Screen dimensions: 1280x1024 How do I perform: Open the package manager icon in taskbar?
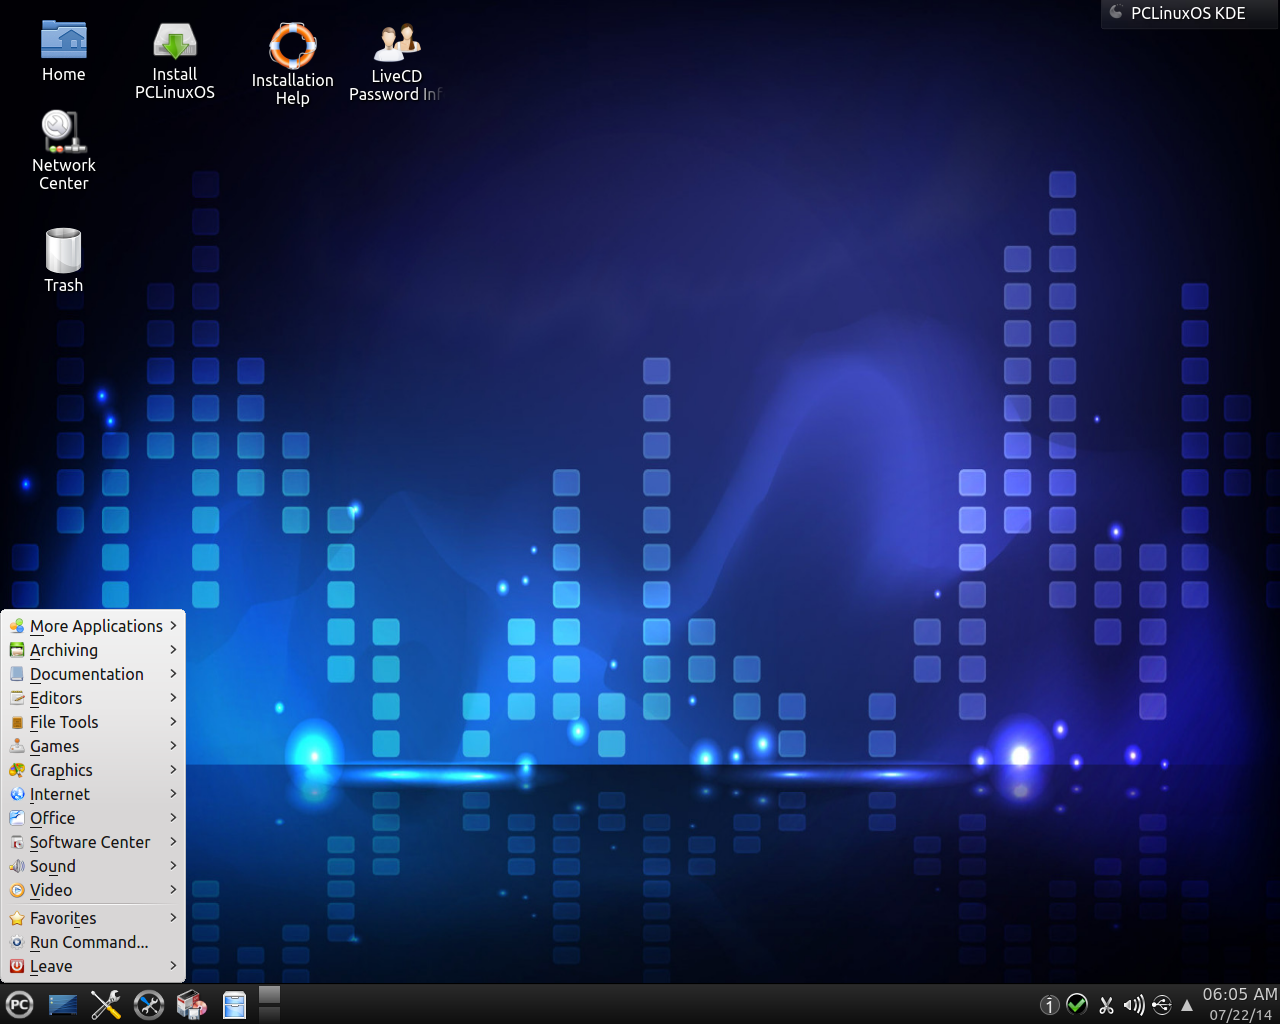pyautogui.click(x=191, y=1005)
